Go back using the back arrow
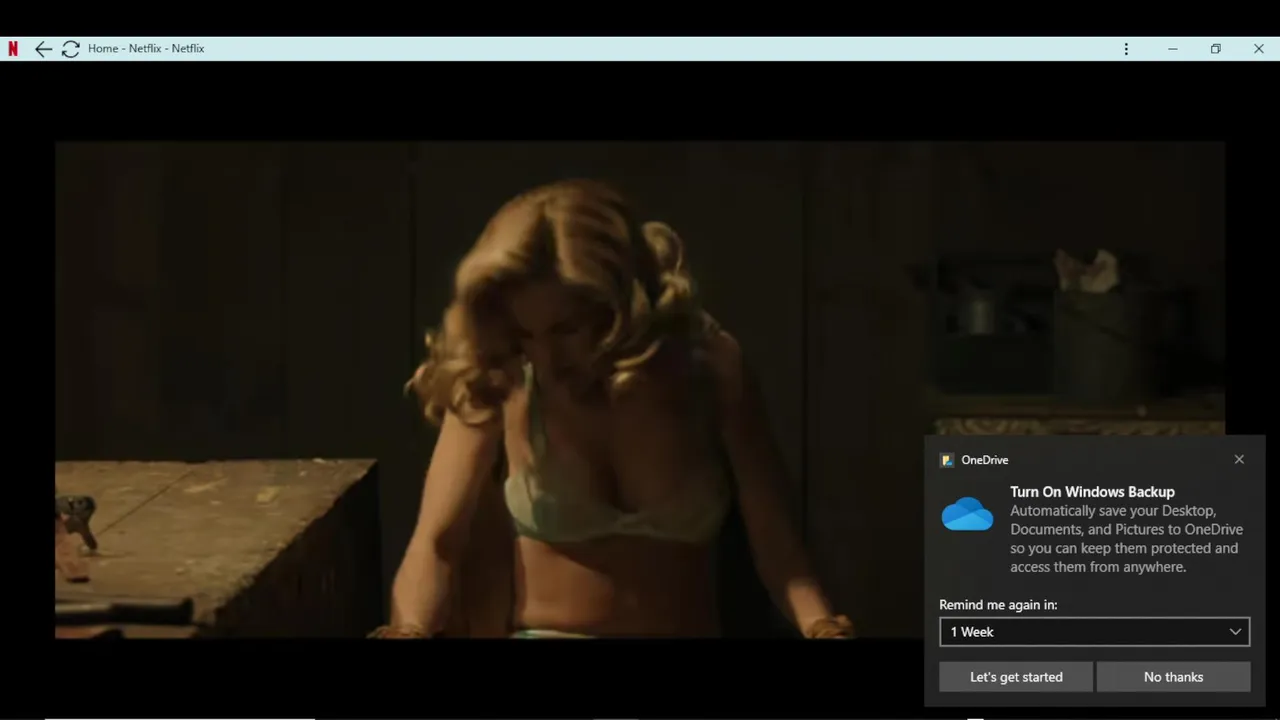The height and width of the screenshot is (720, 1280). [43, 49]
